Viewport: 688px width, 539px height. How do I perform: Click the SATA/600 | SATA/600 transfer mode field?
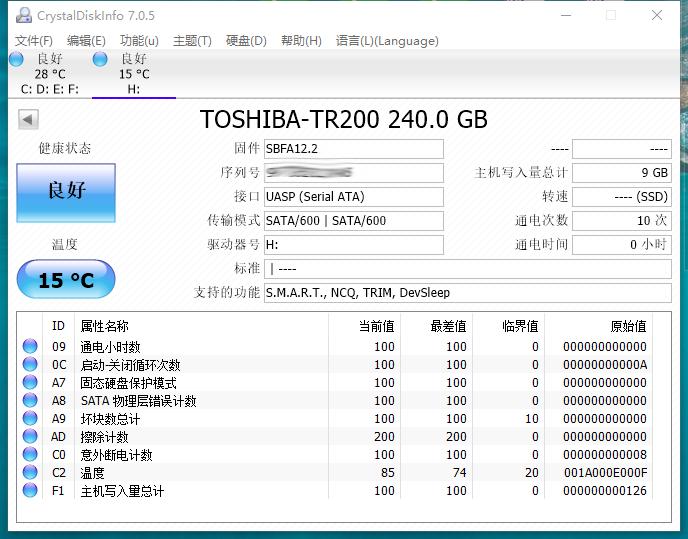coord(354,220)
